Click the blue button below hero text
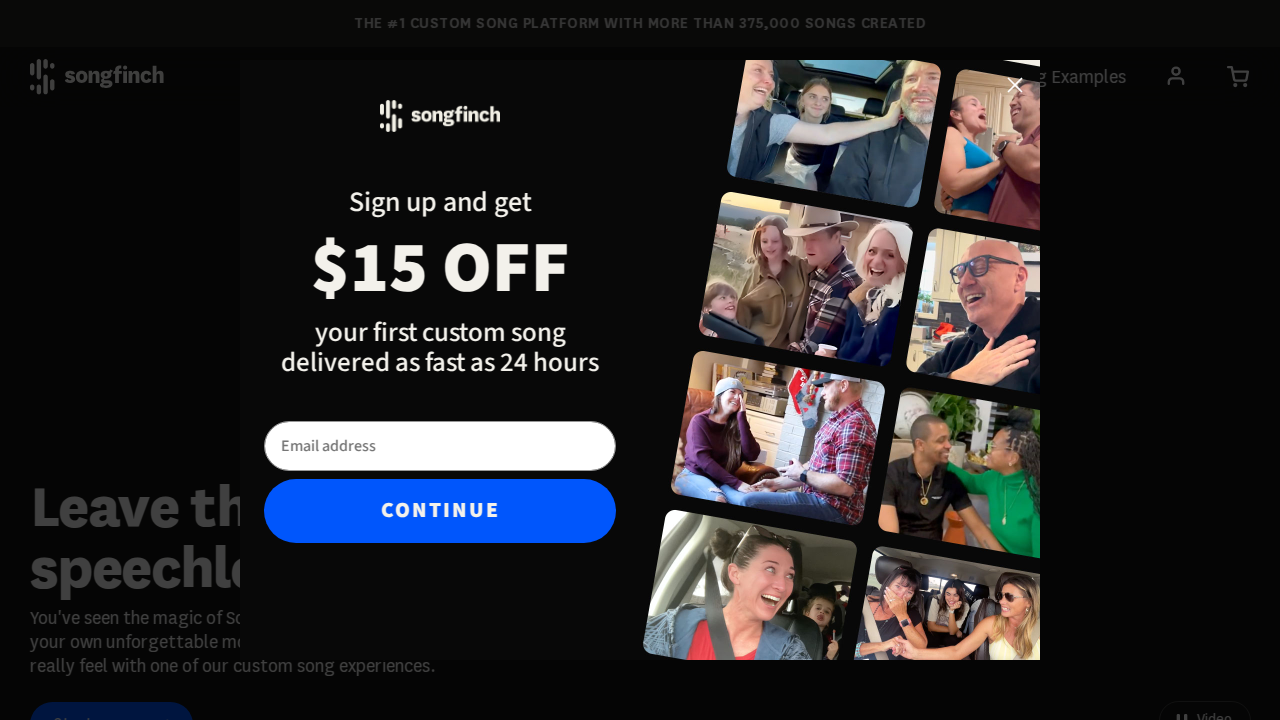This screenshot has width=1280, height=720. (x=111, y=711)
